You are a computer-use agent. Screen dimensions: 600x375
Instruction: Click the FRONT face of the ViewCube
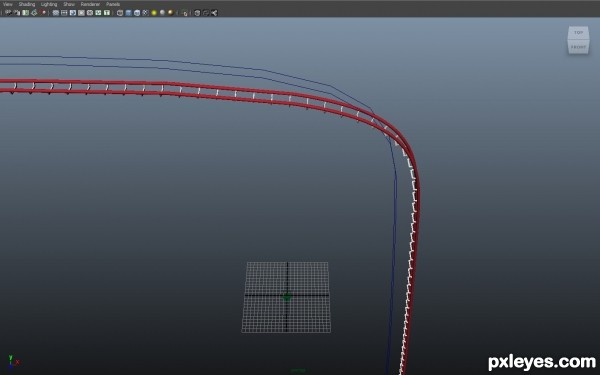578,47
